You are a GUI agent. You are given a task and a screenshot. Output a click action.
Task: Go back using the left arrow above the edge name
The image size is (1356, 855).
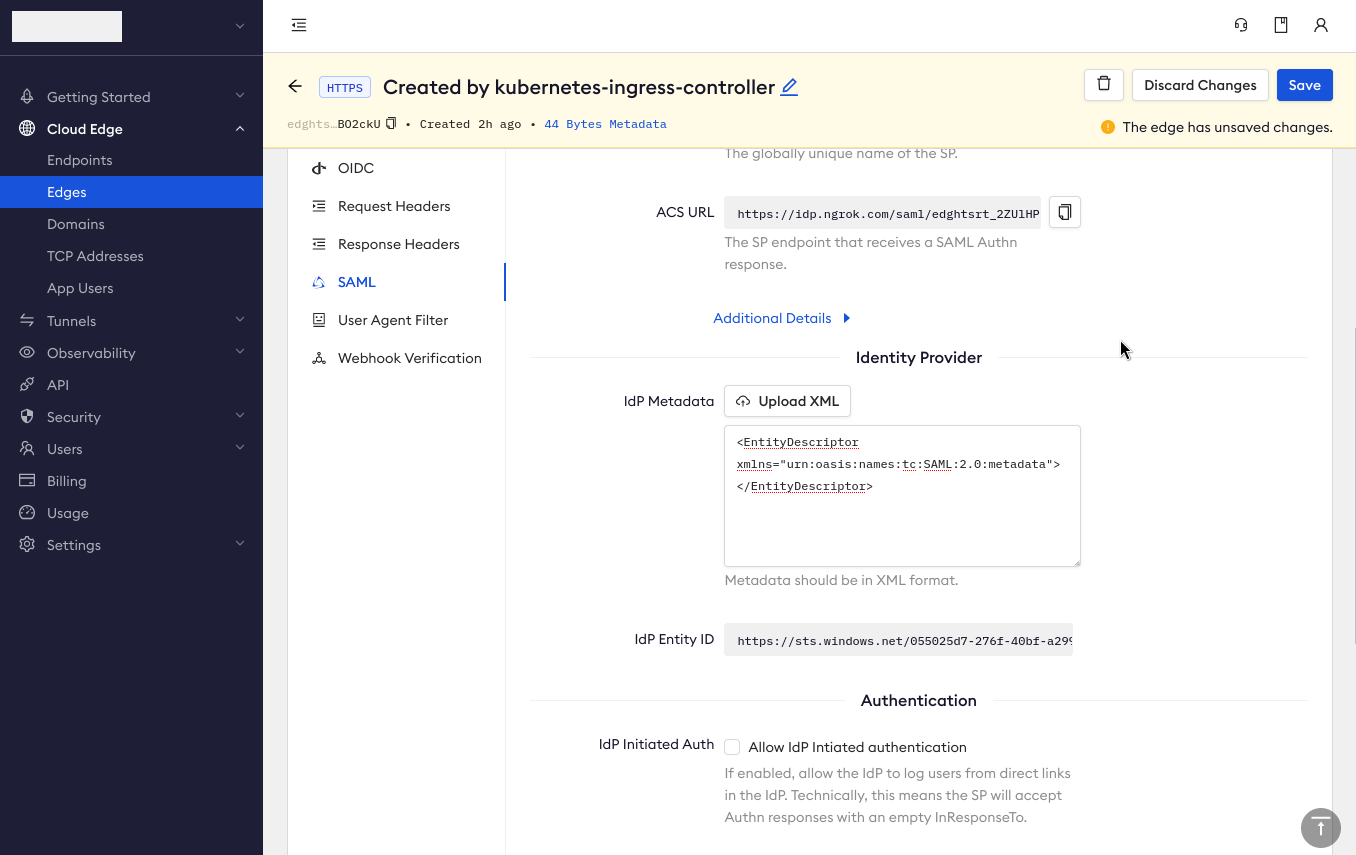pos(295,86)
